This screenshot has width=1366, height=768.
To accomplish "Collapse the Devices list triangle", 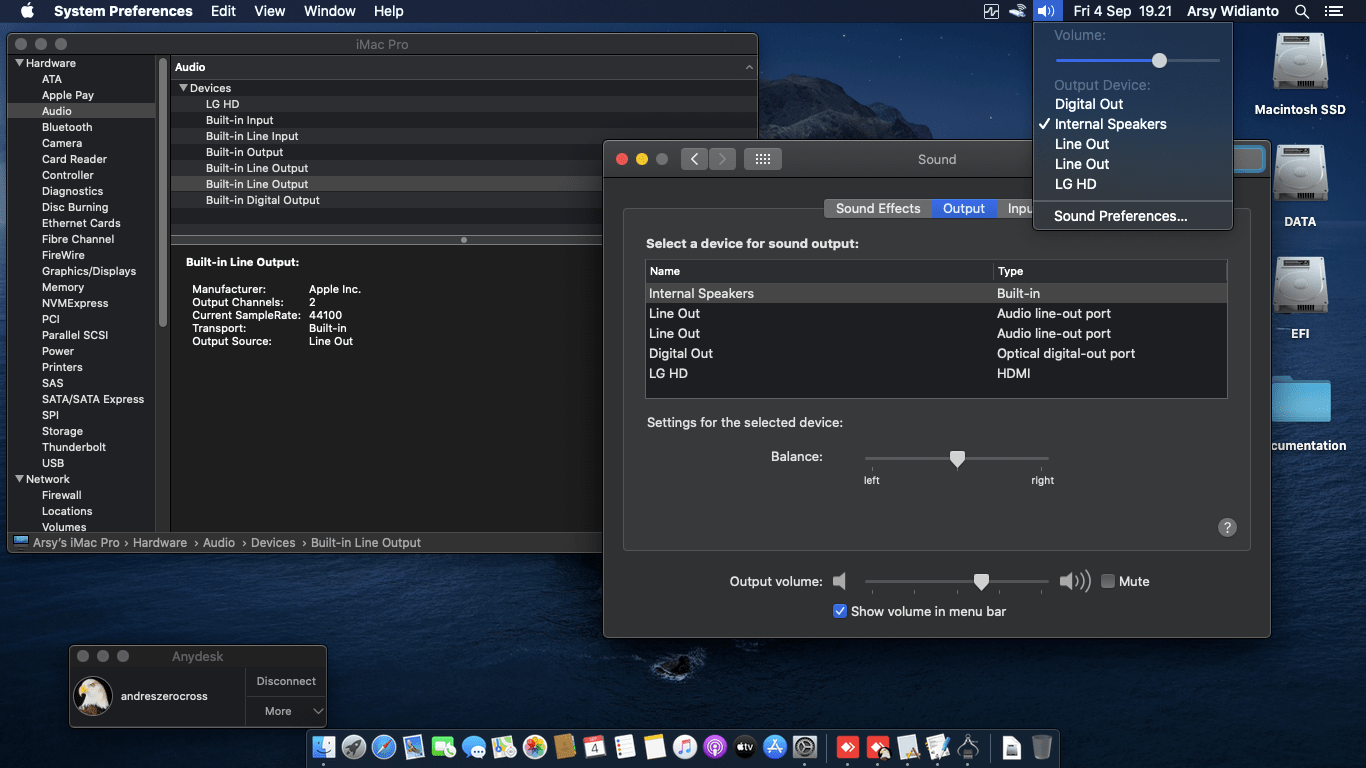I will tap(183, 88).
